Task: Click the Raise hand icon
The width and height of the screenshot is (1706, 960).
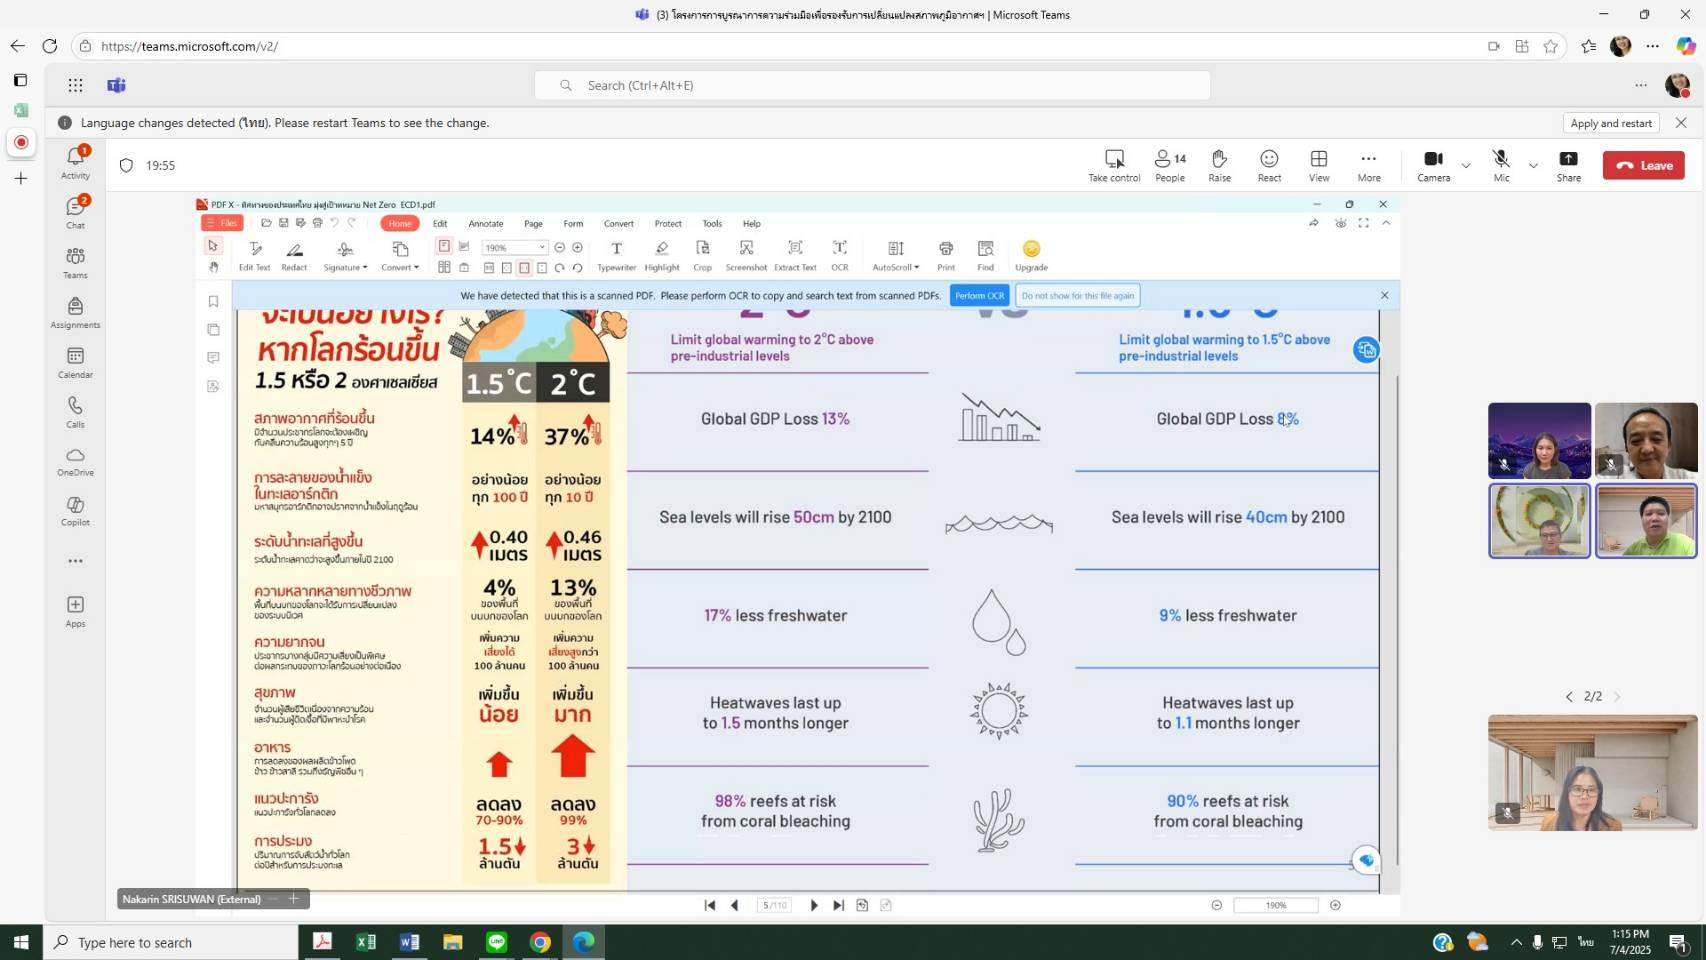Action: 1219,165
